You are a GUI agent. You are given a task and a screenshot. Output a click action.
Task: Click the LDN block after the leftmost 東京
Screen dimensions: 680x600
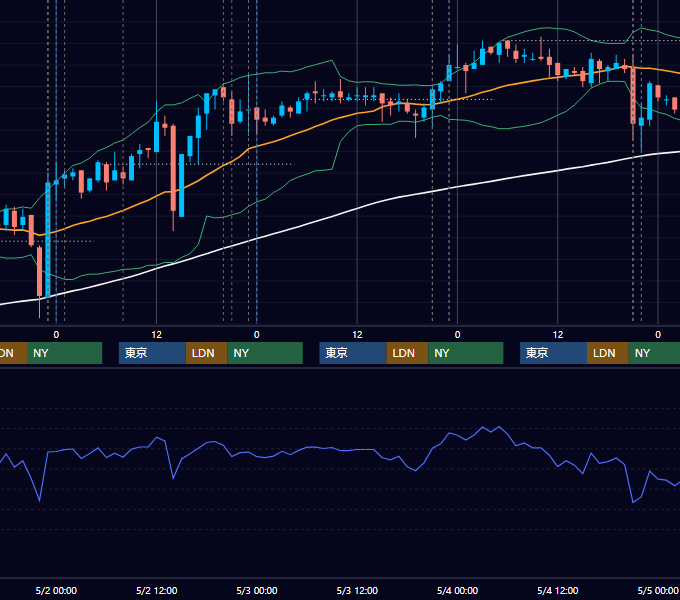(206, 353)
